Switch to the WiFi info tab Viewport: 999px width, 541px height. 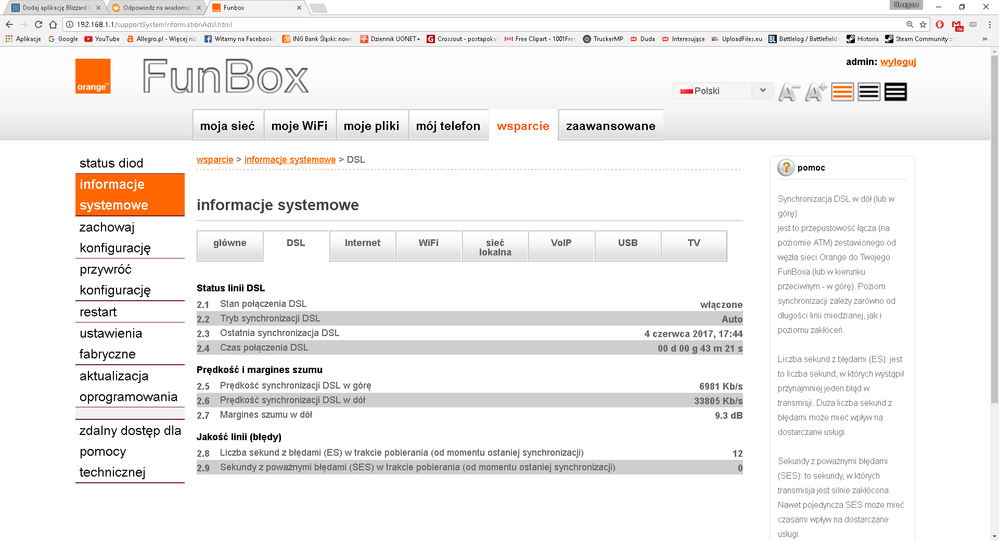pyautogui.click(x=429, y=246)
